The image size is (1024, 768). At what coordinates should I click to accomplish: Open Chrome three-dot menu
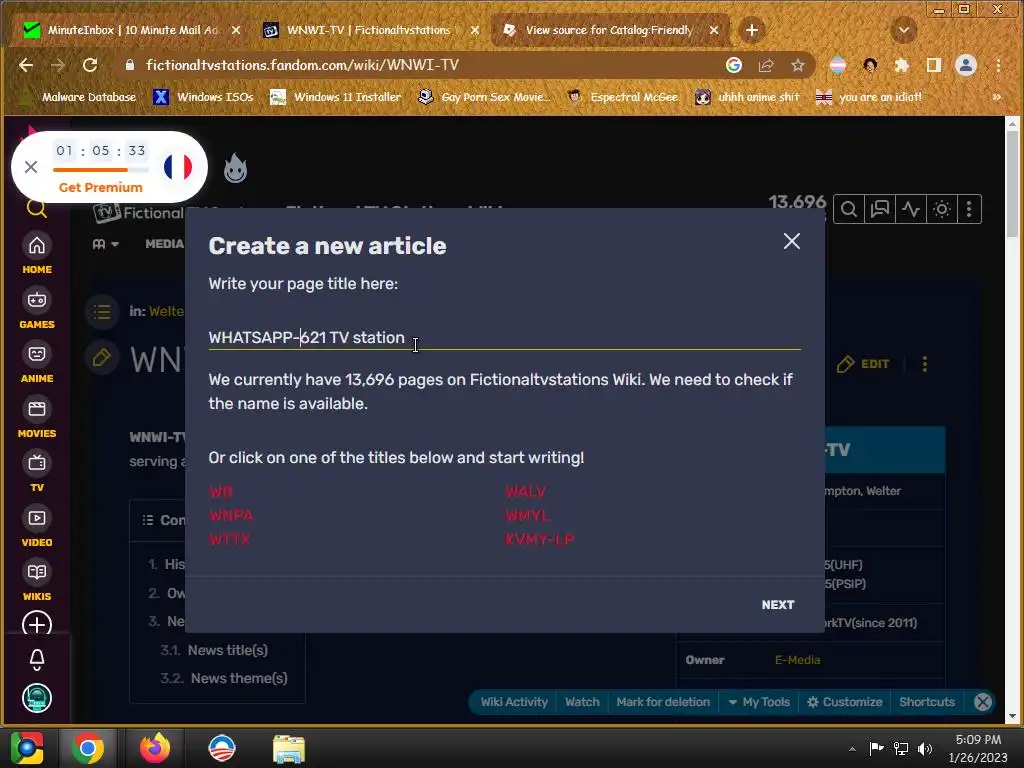click(998, 65)
